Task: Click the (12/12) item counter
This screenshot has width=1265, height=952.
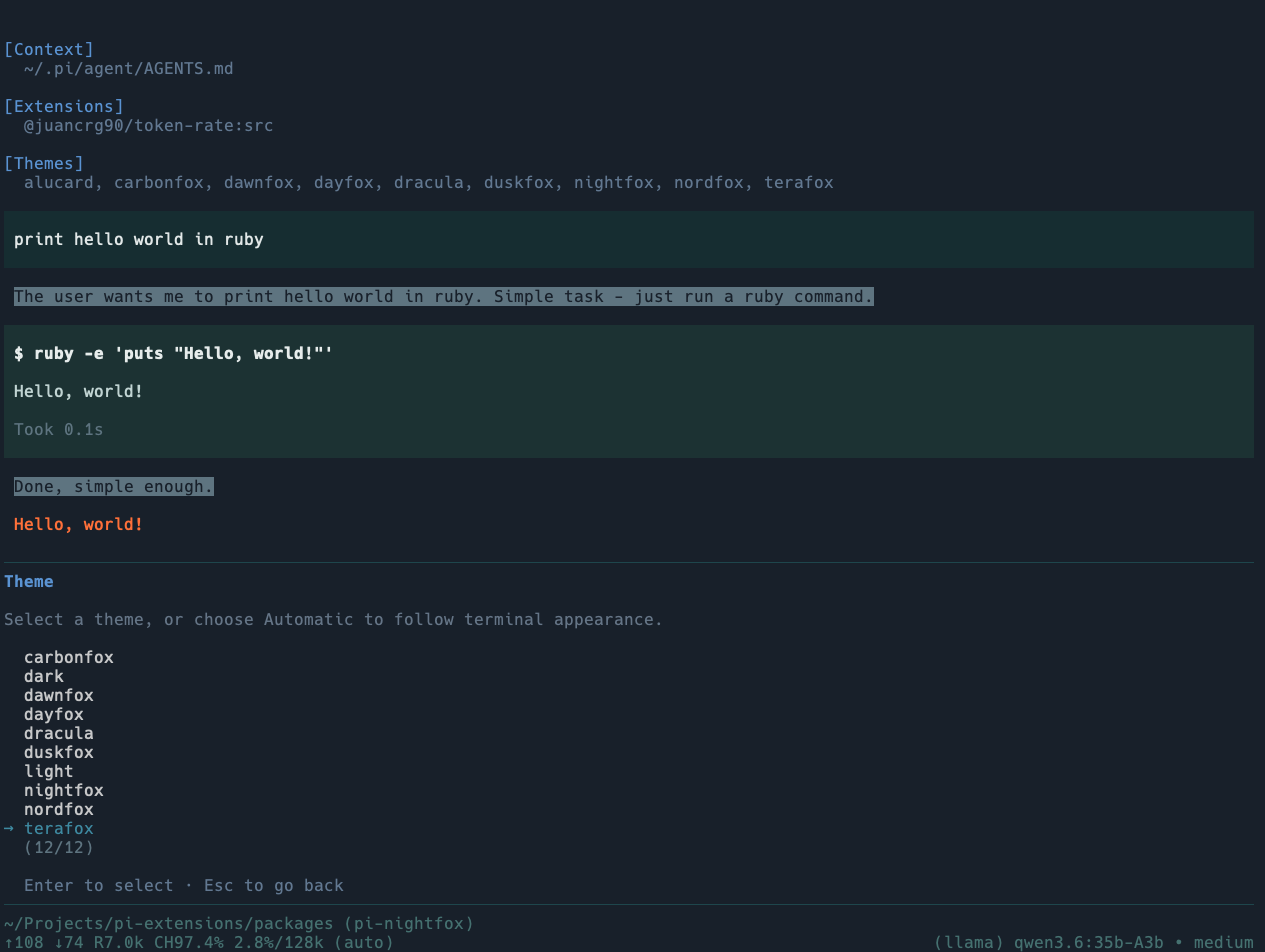Action: click(59, 847)
